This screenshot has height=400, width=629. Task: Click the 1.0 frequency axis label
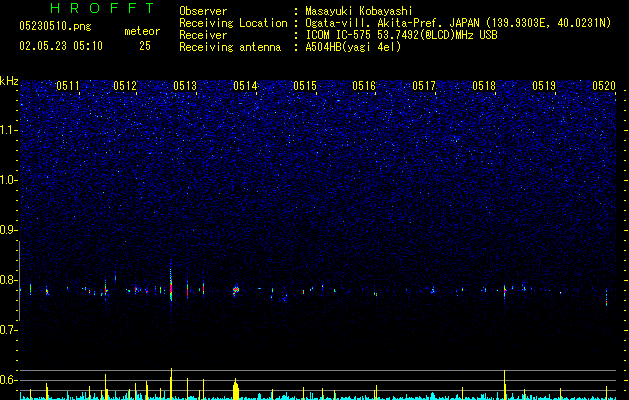pyautogui.click(x=9, y=180)
